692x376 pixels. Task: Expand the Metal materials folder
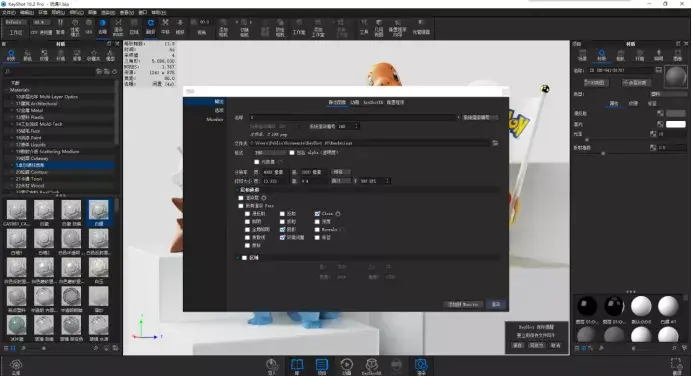12,110
